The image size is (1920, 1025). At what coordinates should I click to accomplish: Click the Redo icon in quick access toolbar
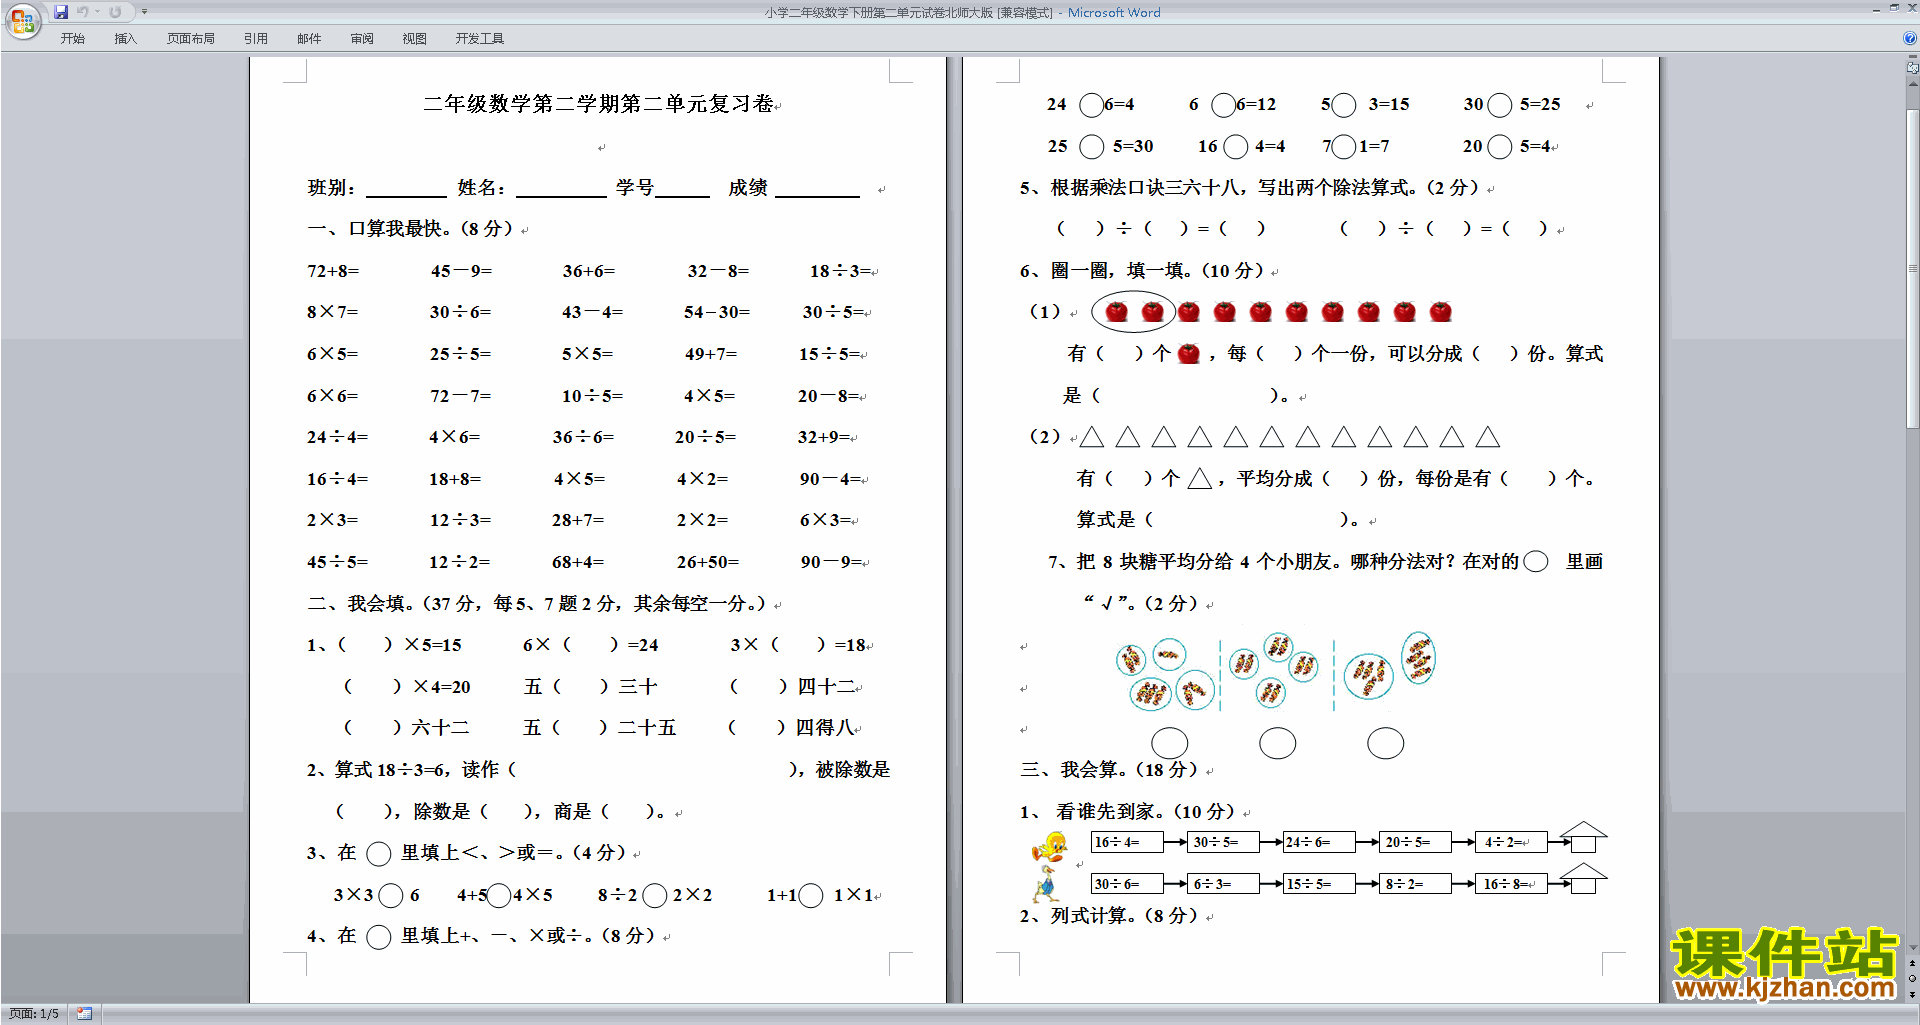(x=115, y=12)
